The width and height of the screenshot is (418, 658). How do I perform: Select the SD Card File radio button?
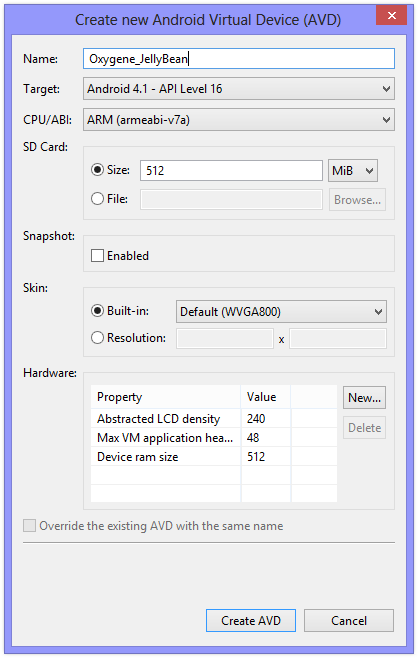(x=97, y=198)
